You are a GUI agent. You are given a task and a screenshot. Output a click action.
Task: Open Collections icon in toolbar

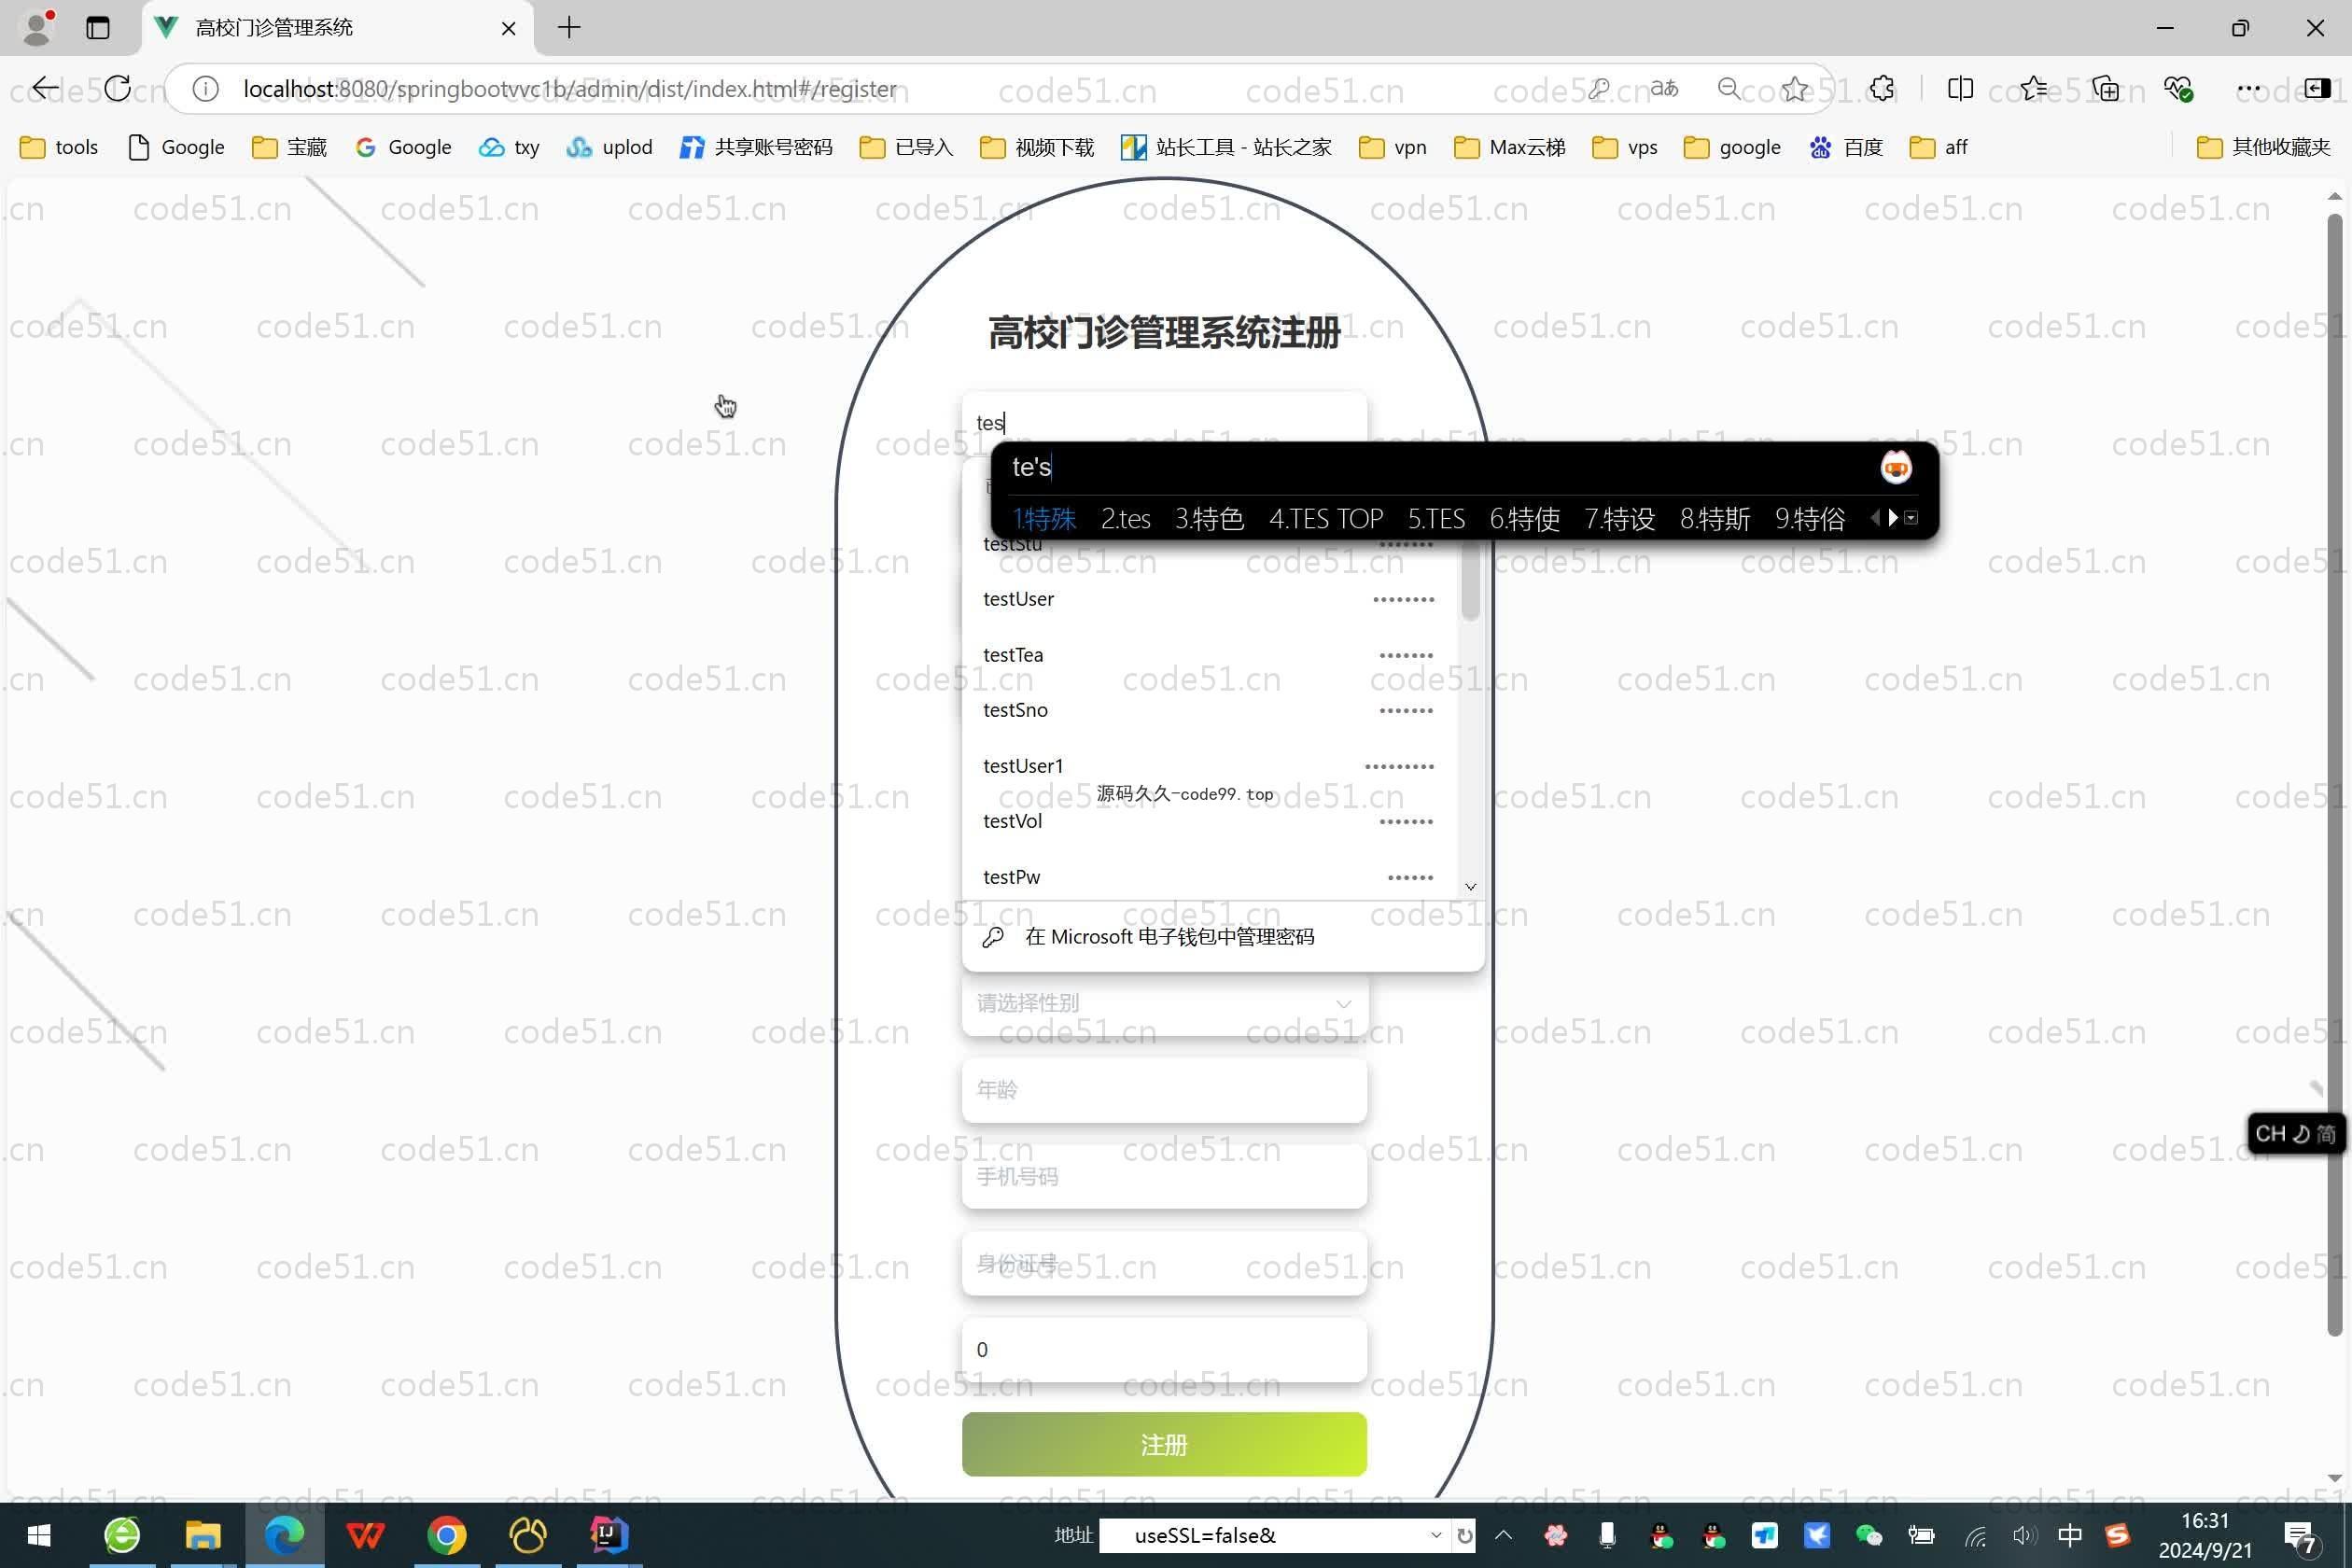coord(2106,89)
